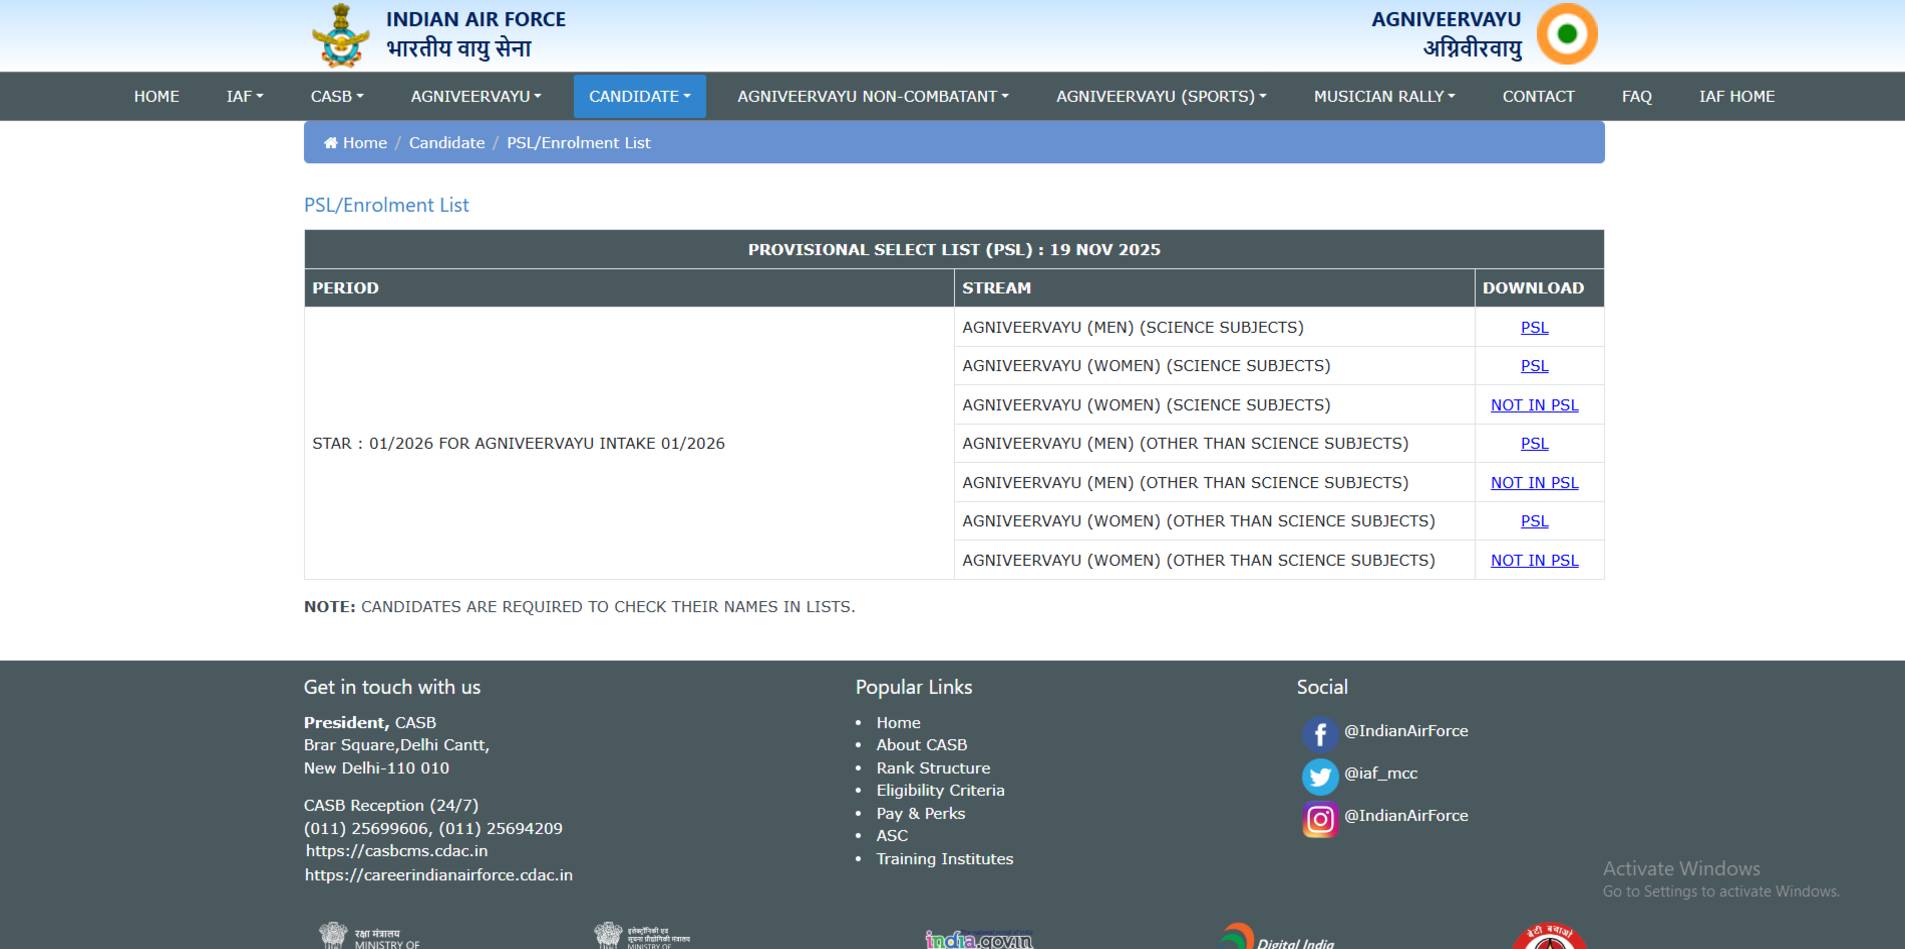This screenshot has width=1905, height=949.
Task: Click the home icon in the breadcrumb
Action: 330,142
